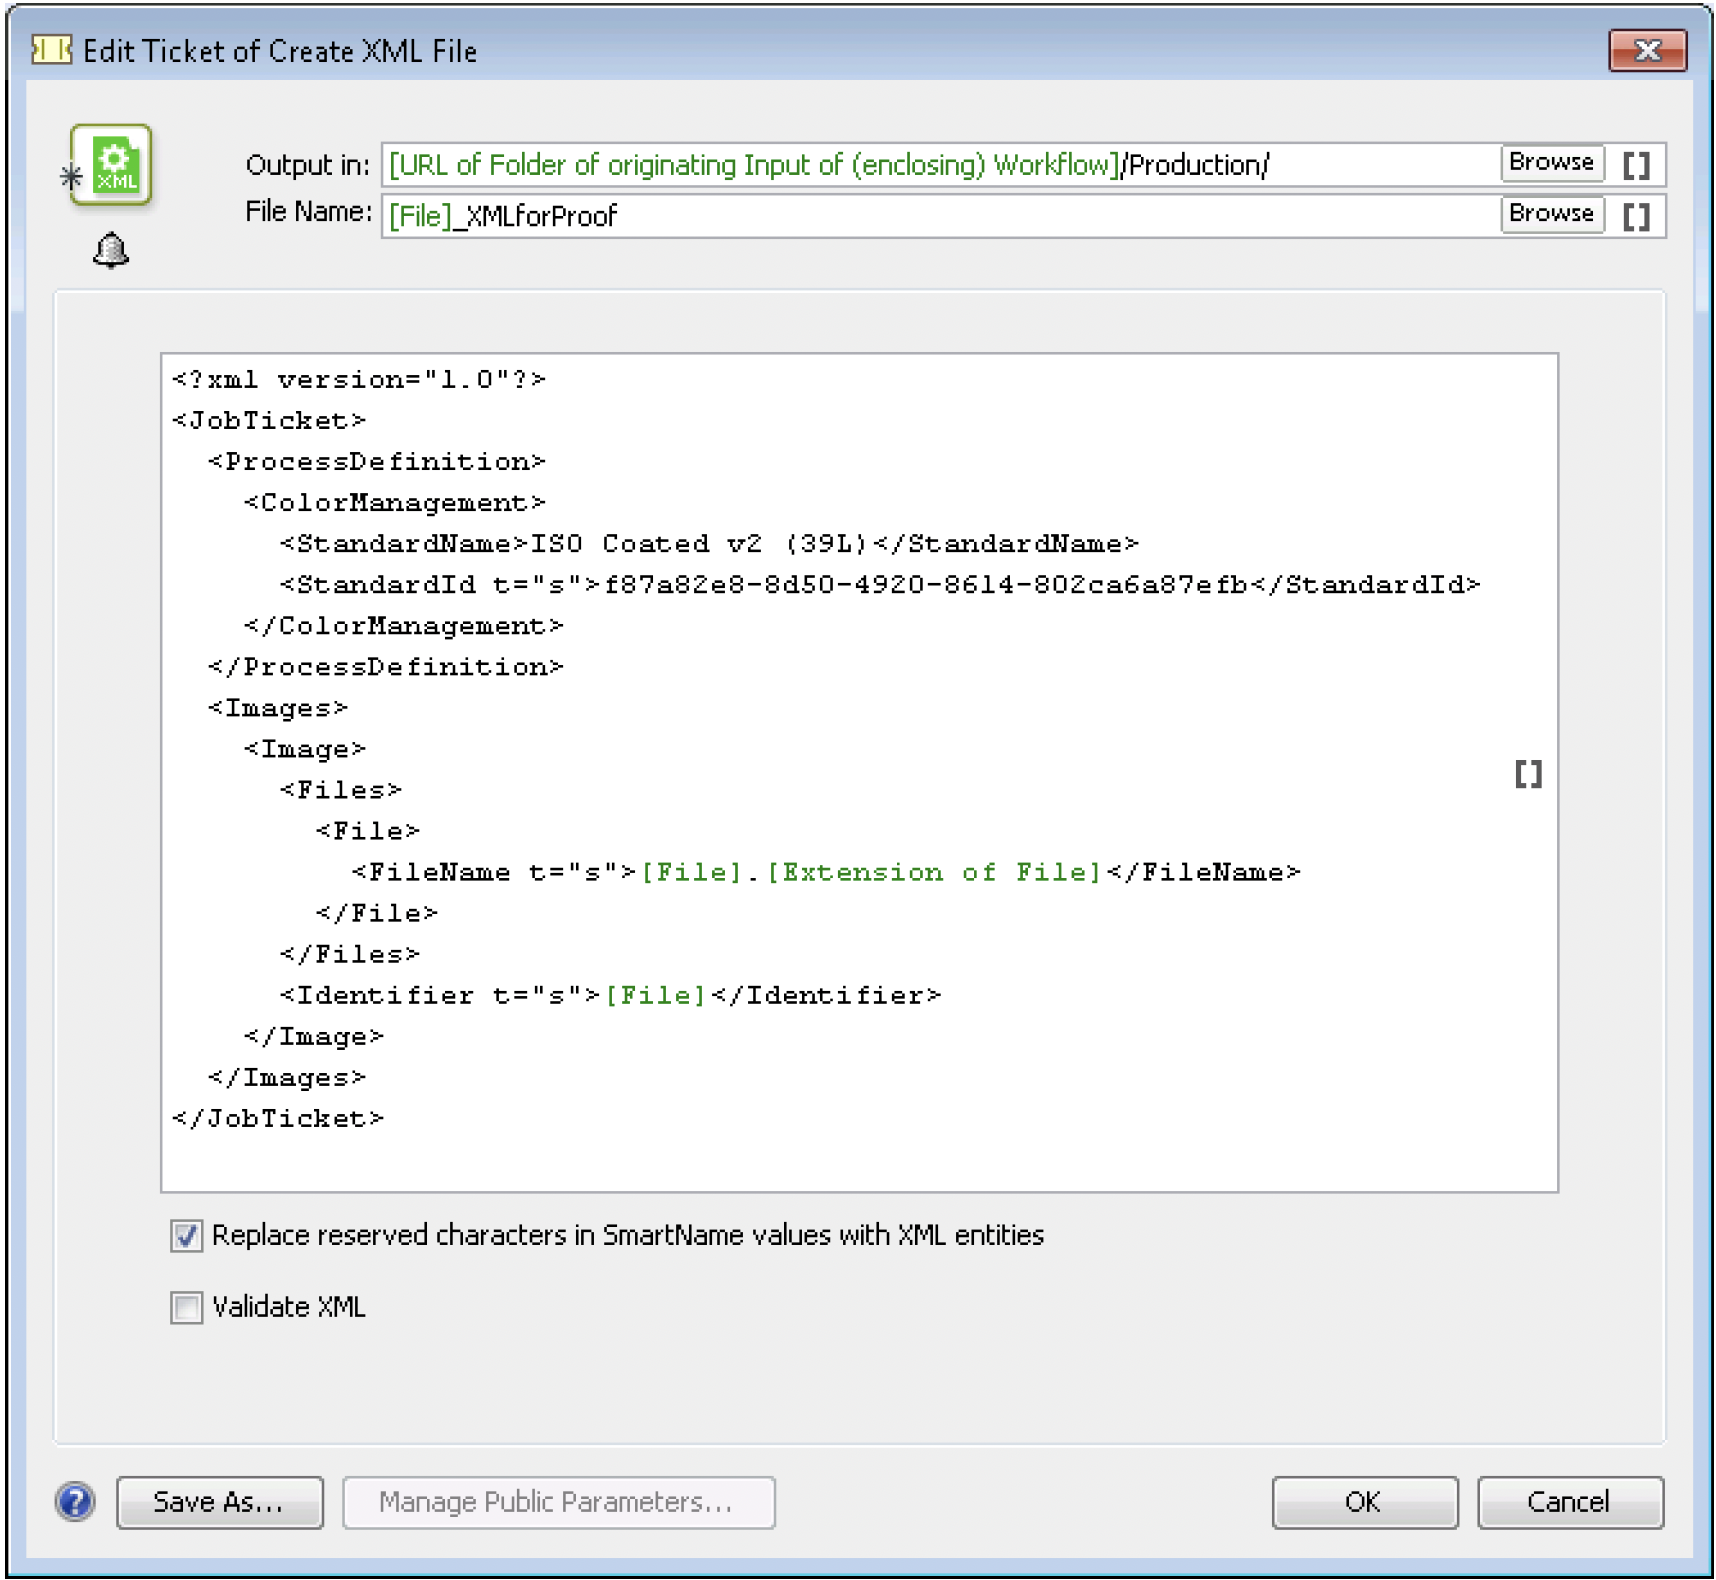Insert SmartName in File Name field
This screenshot has height=1580, width=1716.
point(1636,216)
